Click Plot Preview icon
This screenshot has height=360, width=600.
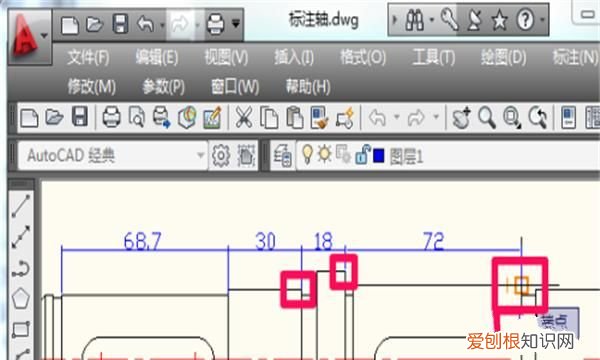[x=137, y=117]
